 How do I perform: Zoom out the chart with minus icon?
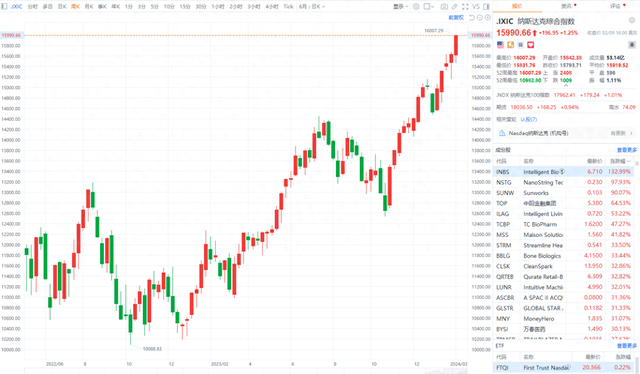(480, 18)
